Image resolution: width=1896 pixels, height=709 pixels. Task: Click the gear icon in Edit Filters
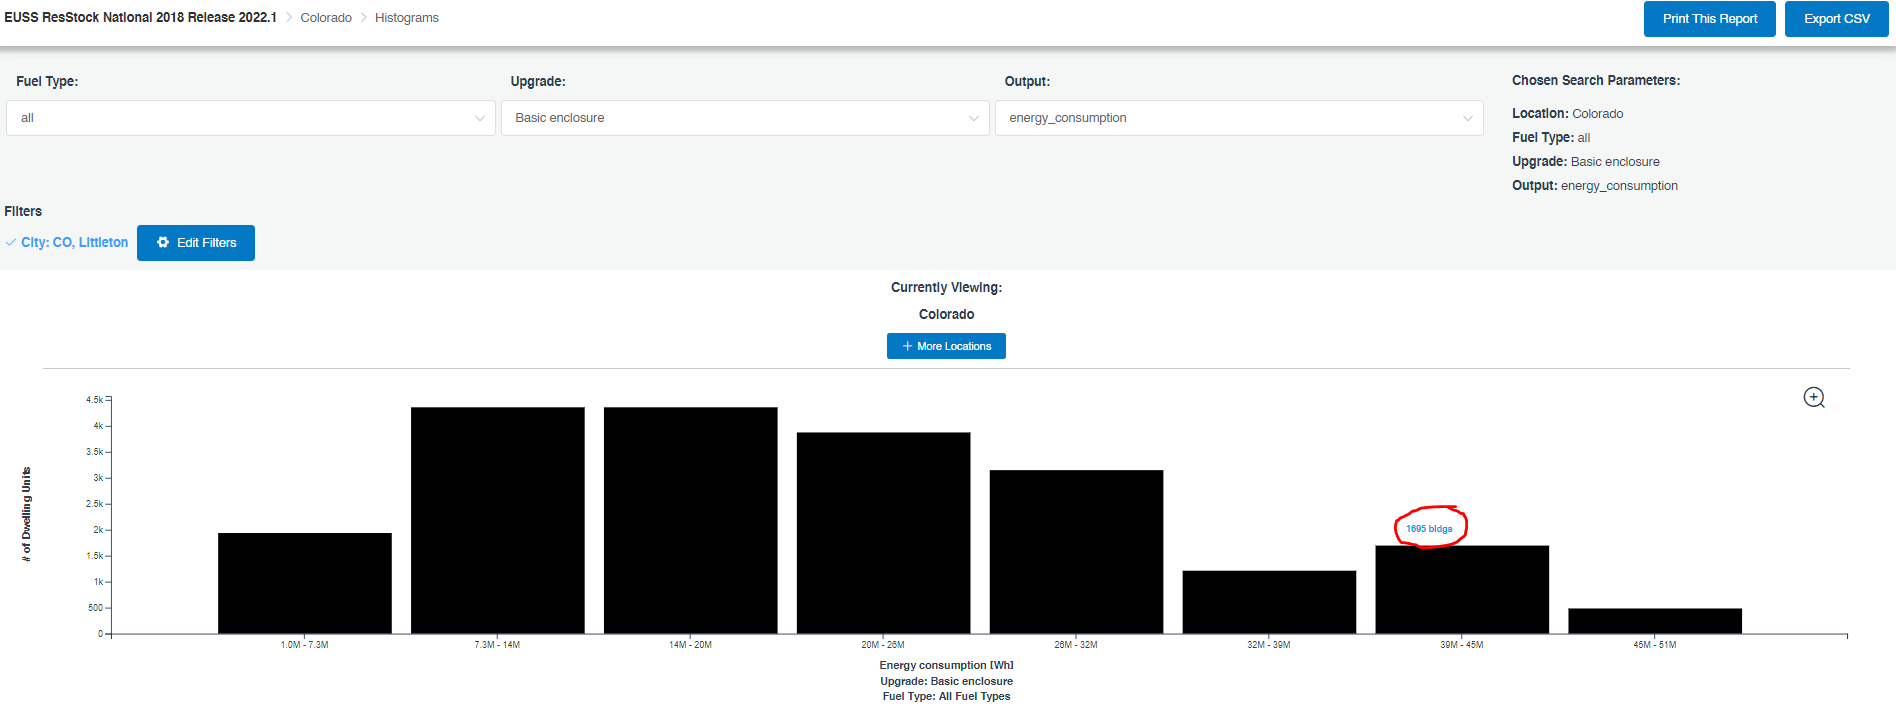tap(163, 243)
